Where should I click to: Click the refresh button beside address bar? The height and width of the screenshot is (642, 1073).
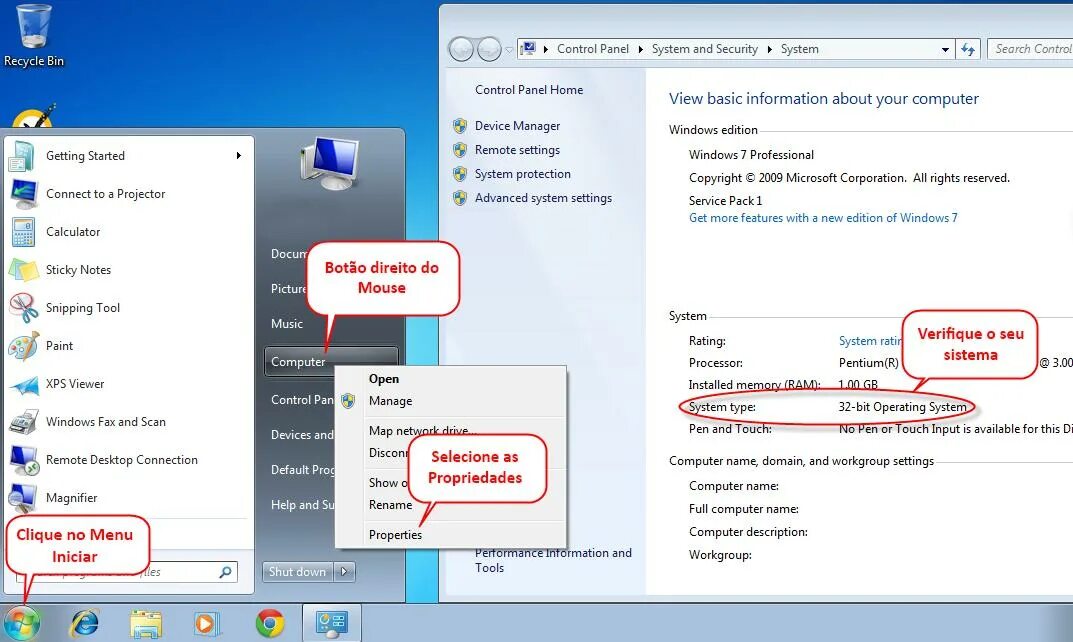click(x=968, y=49)
